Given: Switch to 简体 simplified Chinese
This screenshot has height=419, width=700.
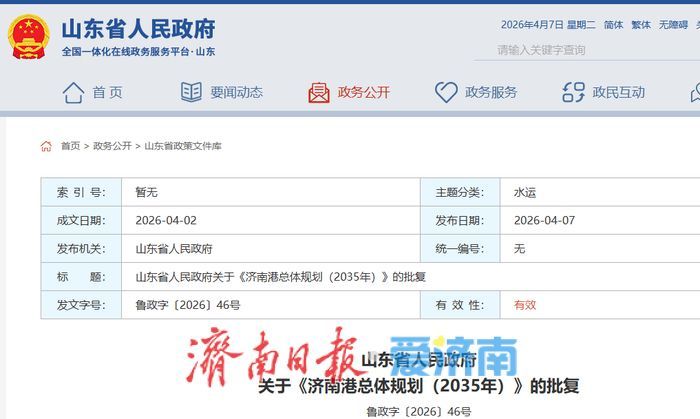Looking at the screenshot, I should [x=613, y=25].
